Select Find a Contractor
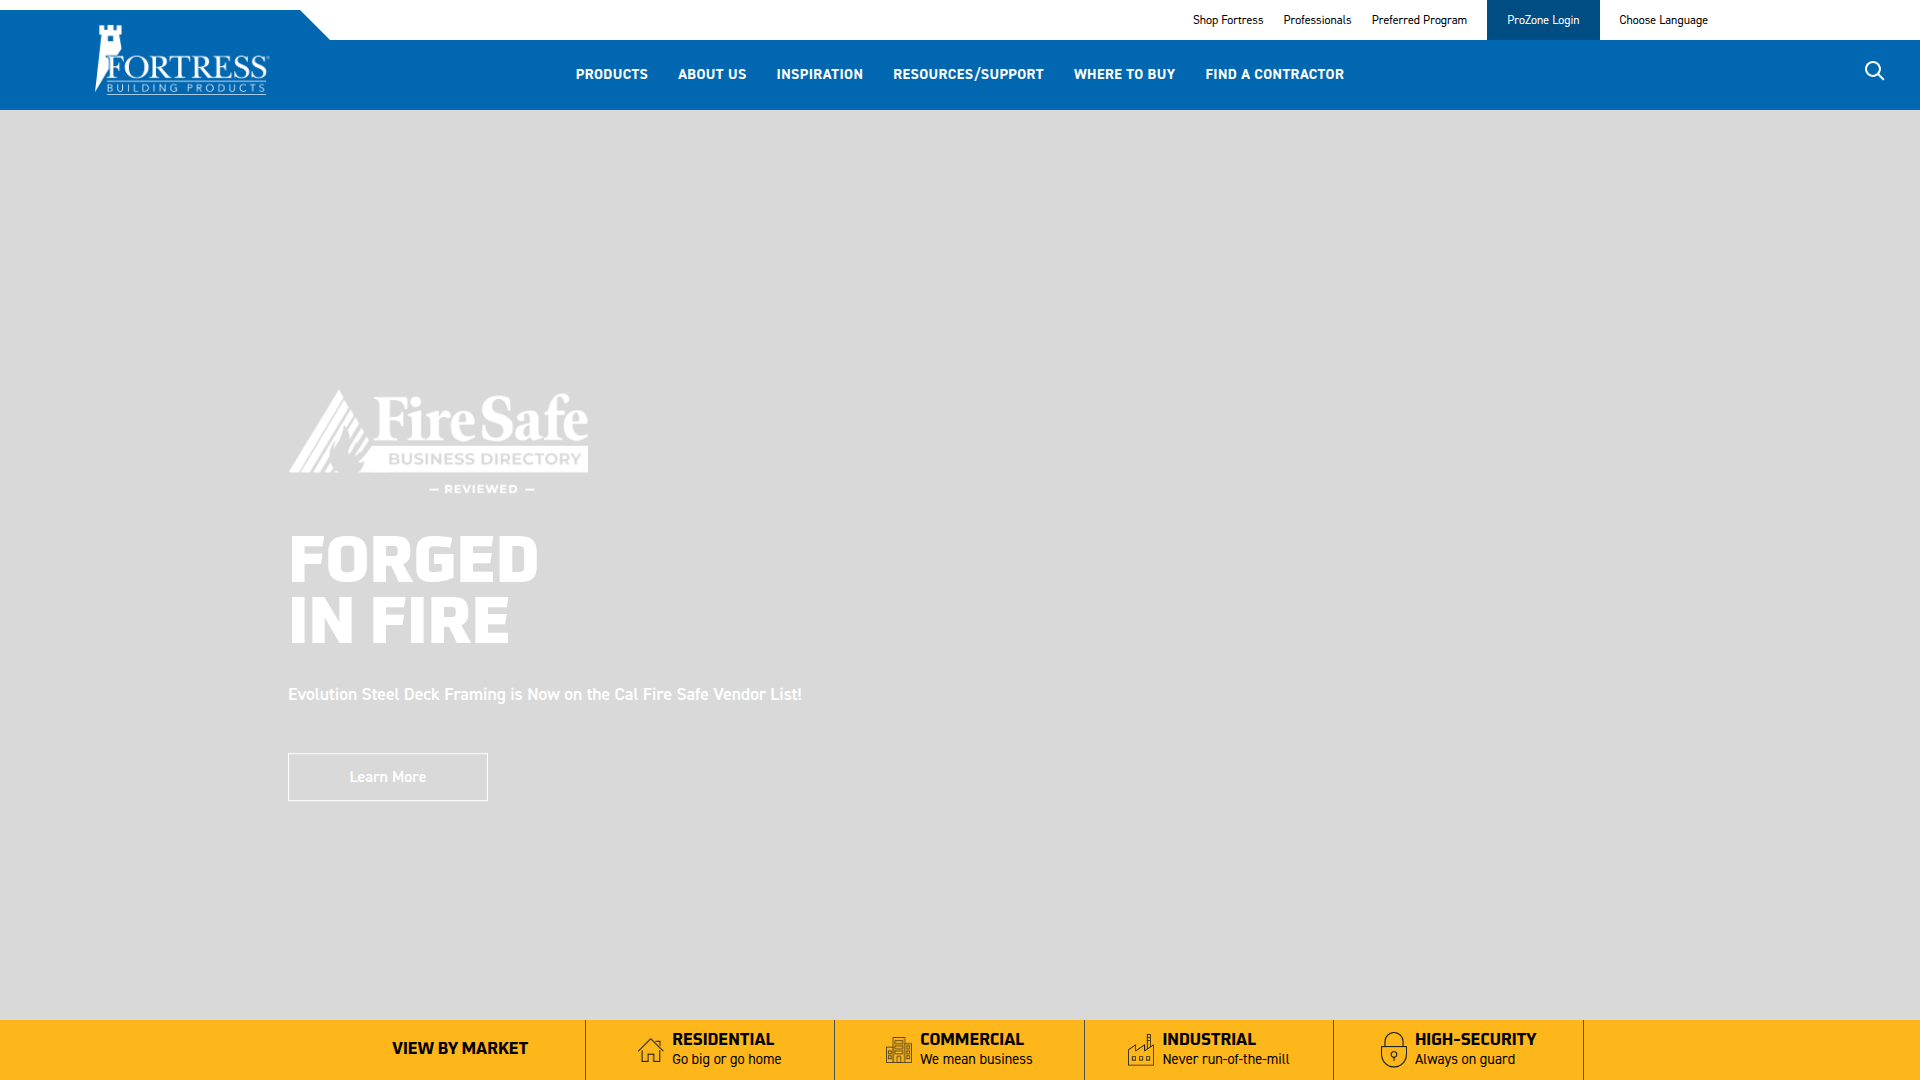Viewport: 1920px width, 1080px height. point(1275,75)
